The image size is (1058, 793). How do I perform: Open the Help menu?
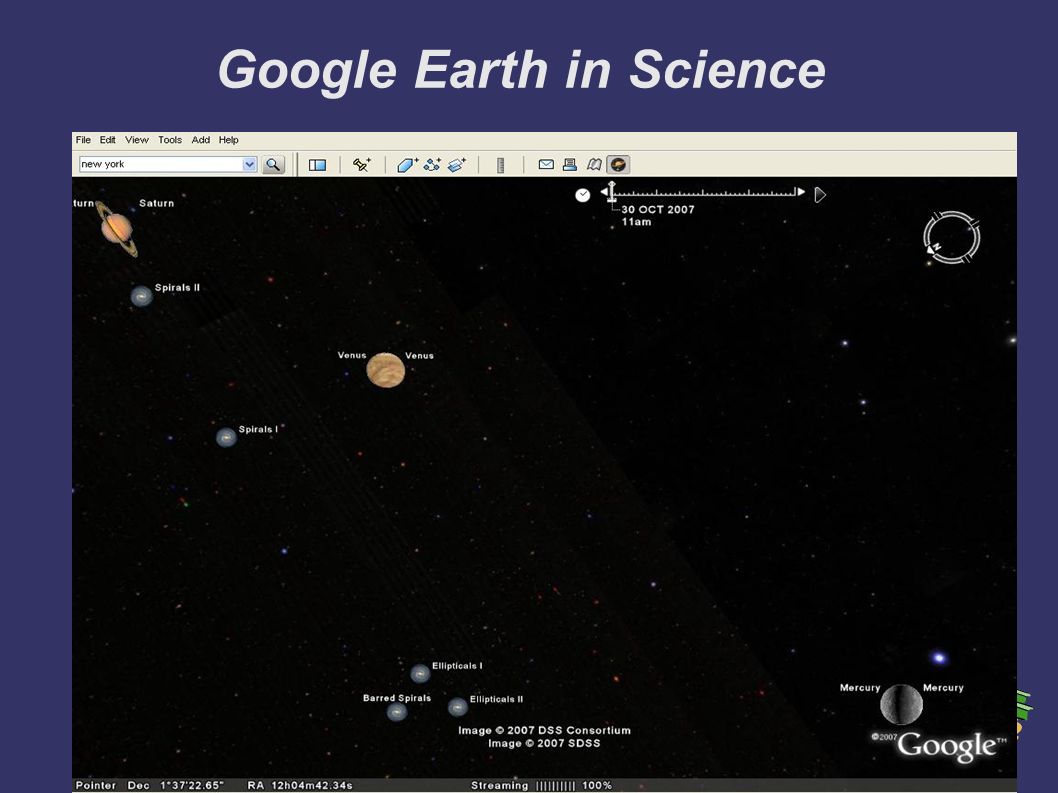click(228, 140)
